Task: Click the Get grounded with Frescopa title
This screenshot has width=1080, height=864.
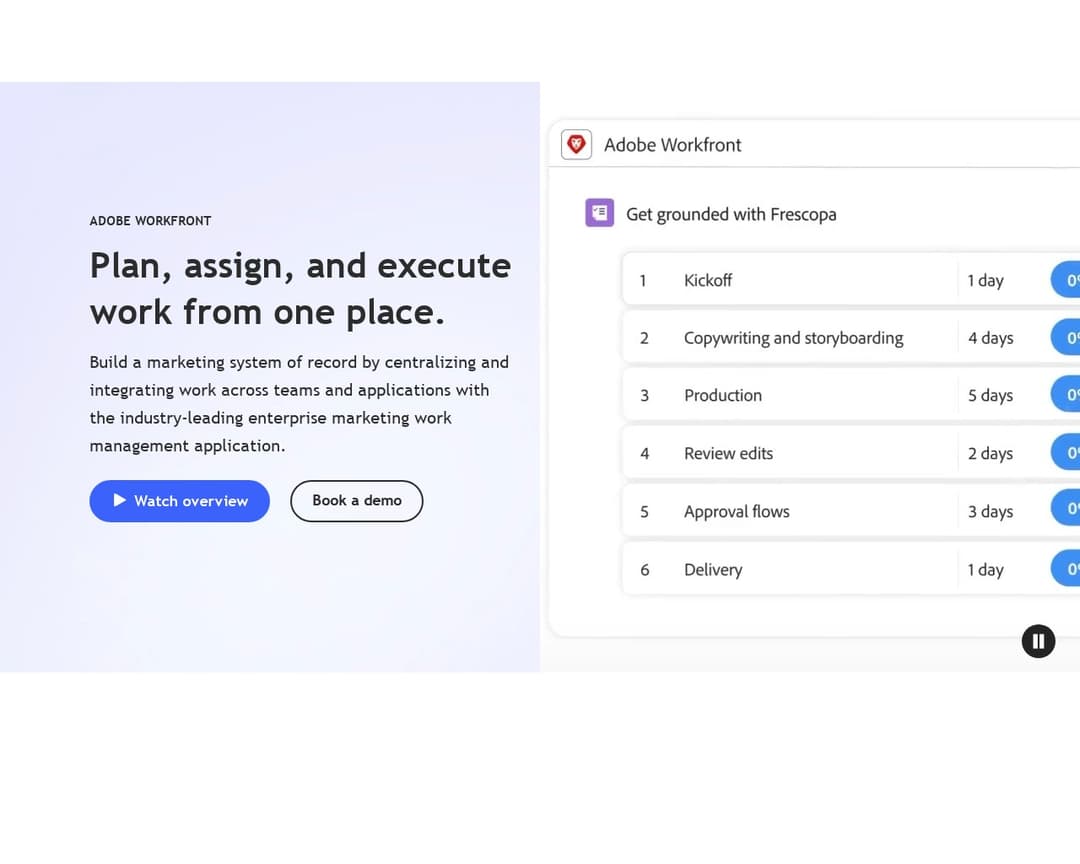Action: point(731,214)
